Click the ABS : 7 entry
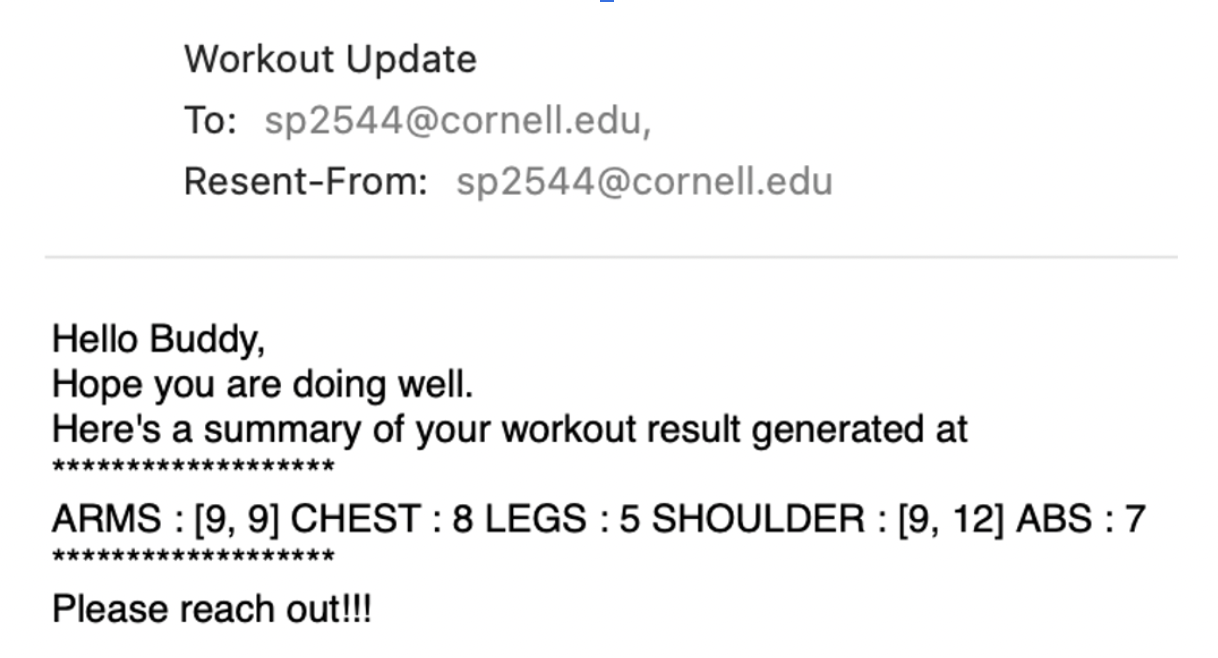This screenshot has width=1218, height=658. 1081,519
